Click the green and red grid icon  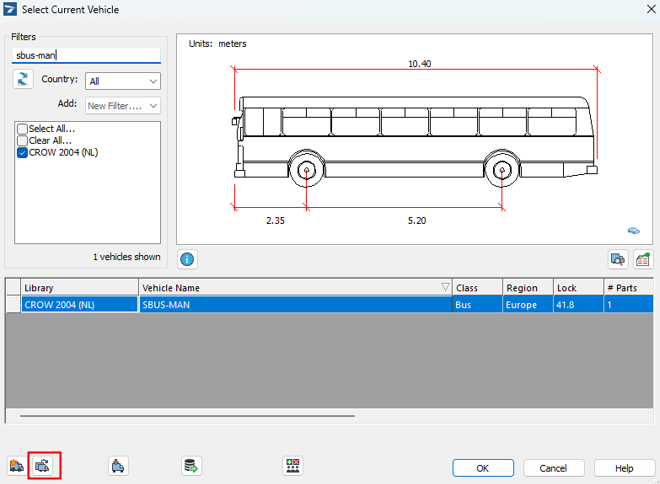pos(293,466)
